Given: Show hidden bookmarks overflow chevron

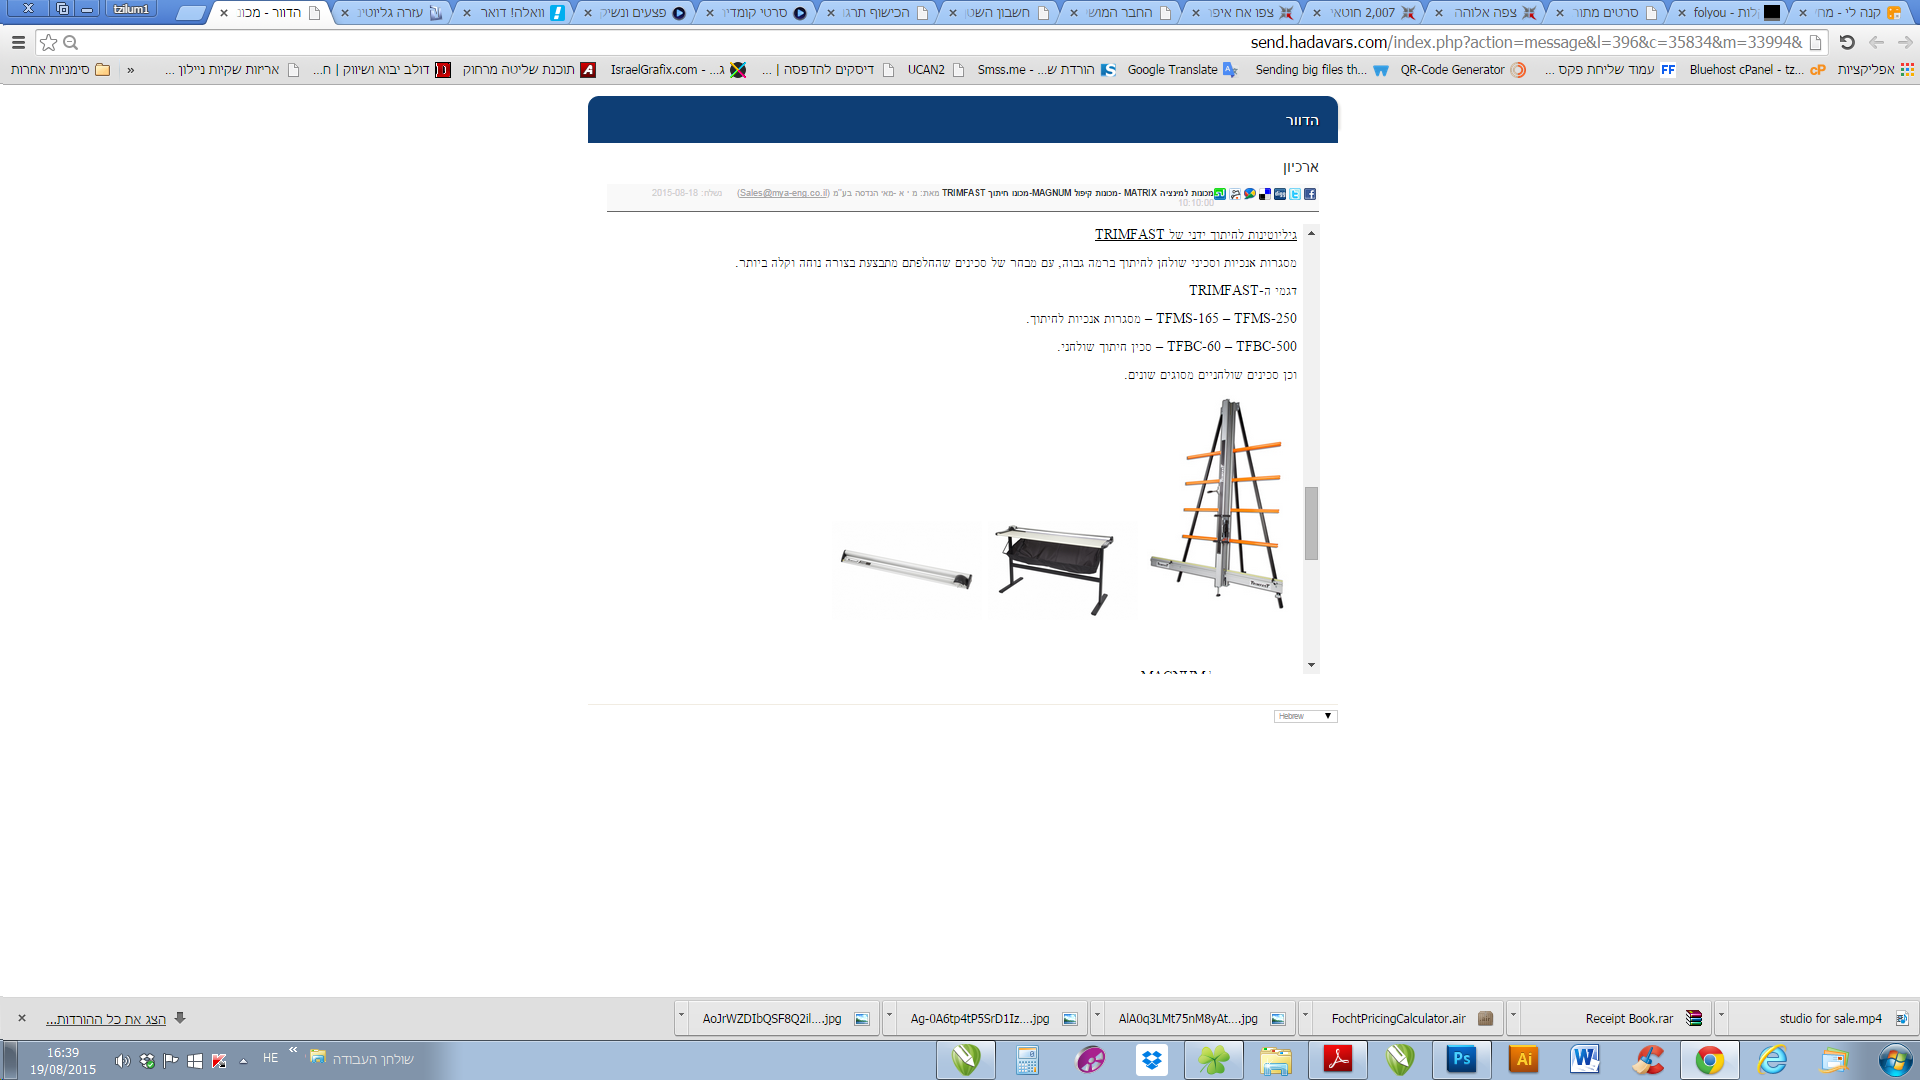Looking at the screenshot, I should coord(131,70).
